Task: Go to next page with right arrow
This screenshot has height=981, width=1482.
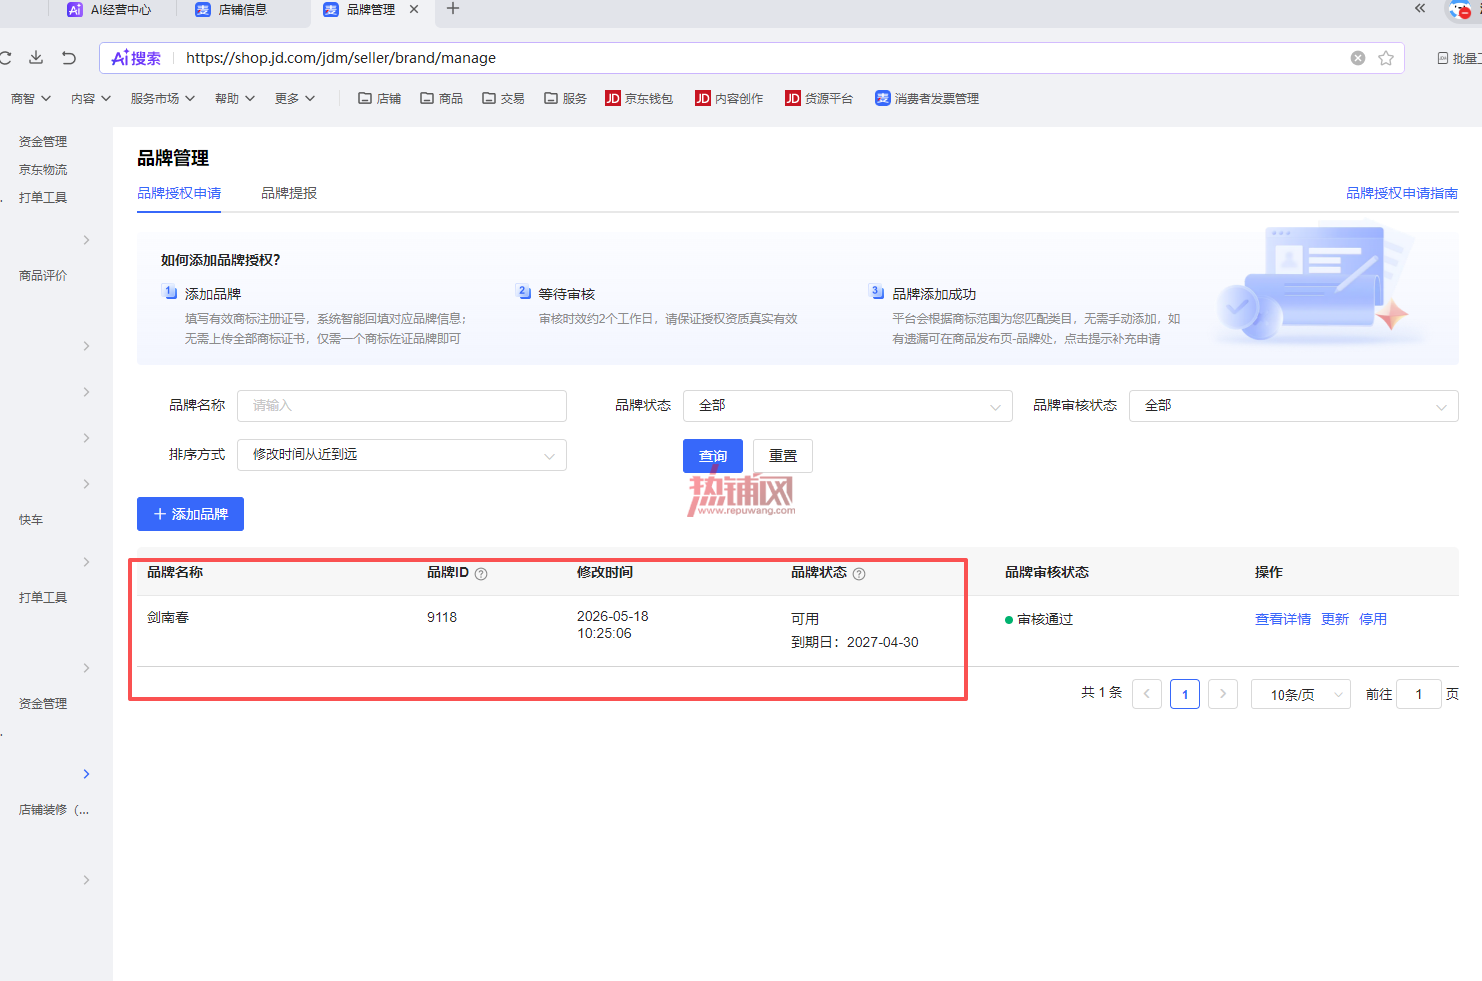Action: (x=1223, y=694)
